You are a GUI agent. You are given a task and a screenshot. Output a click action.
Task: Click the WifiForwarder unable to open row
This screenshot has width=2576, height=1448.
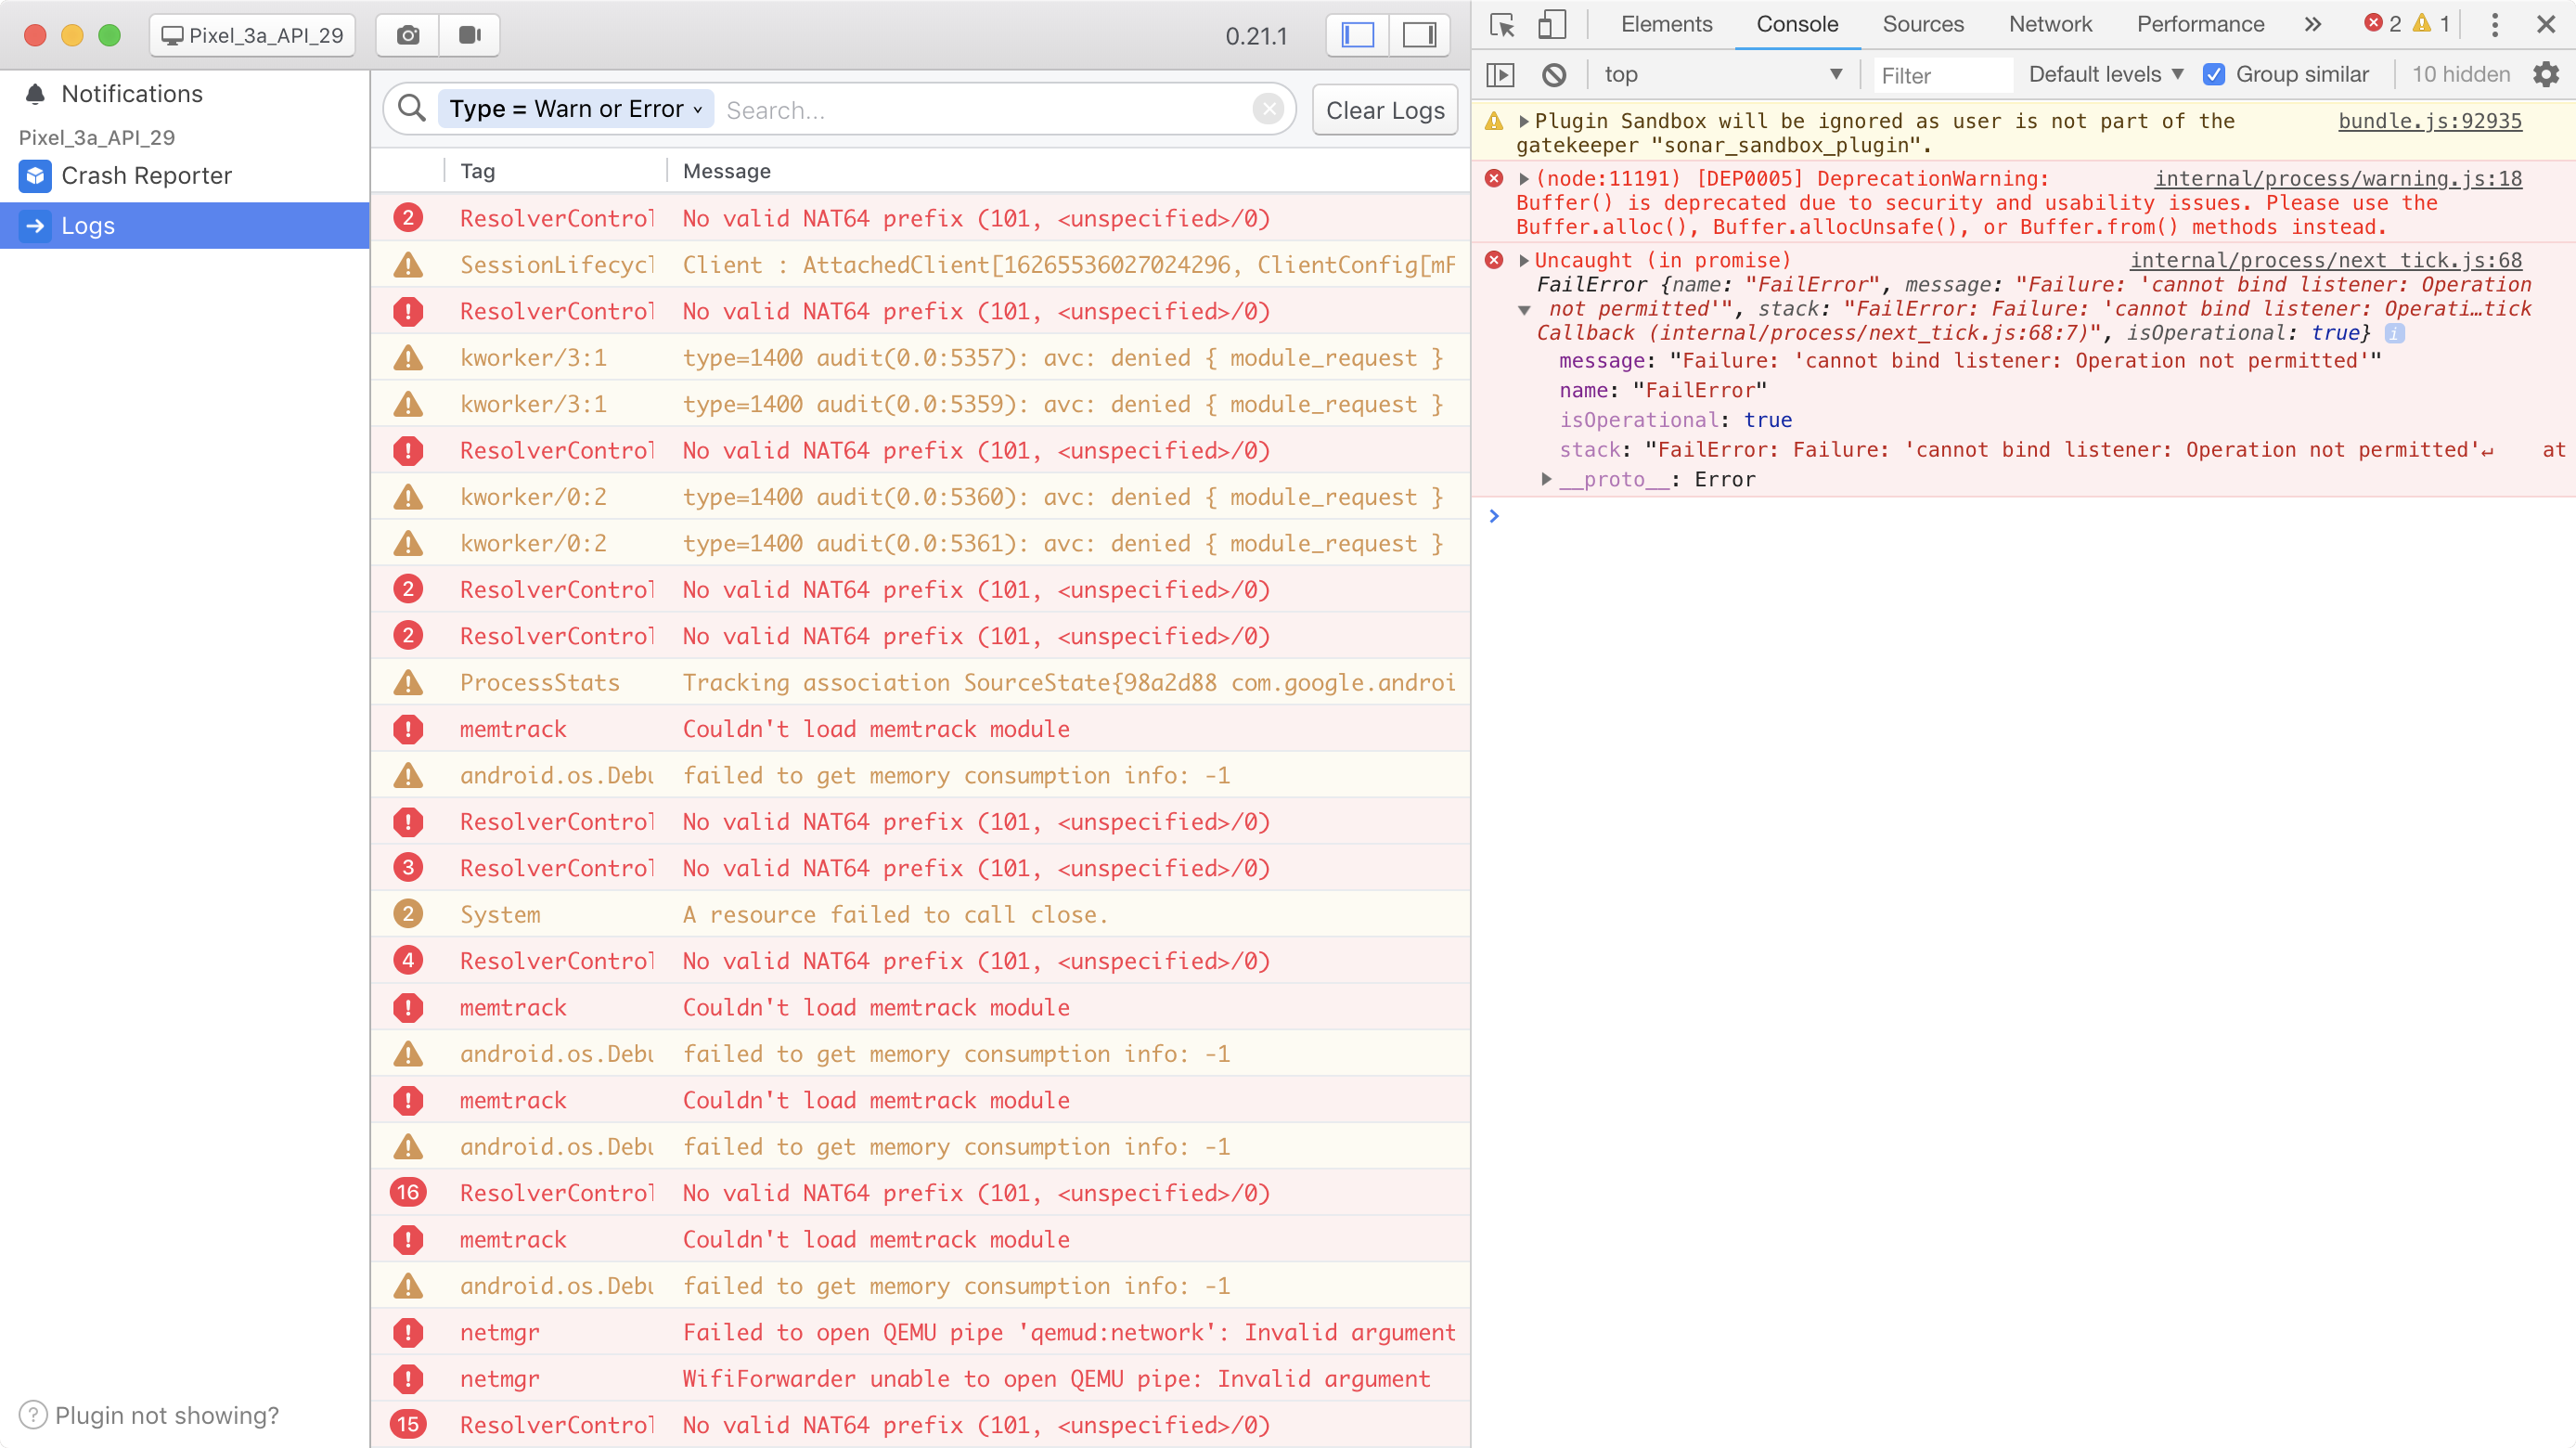(920, 1379)
